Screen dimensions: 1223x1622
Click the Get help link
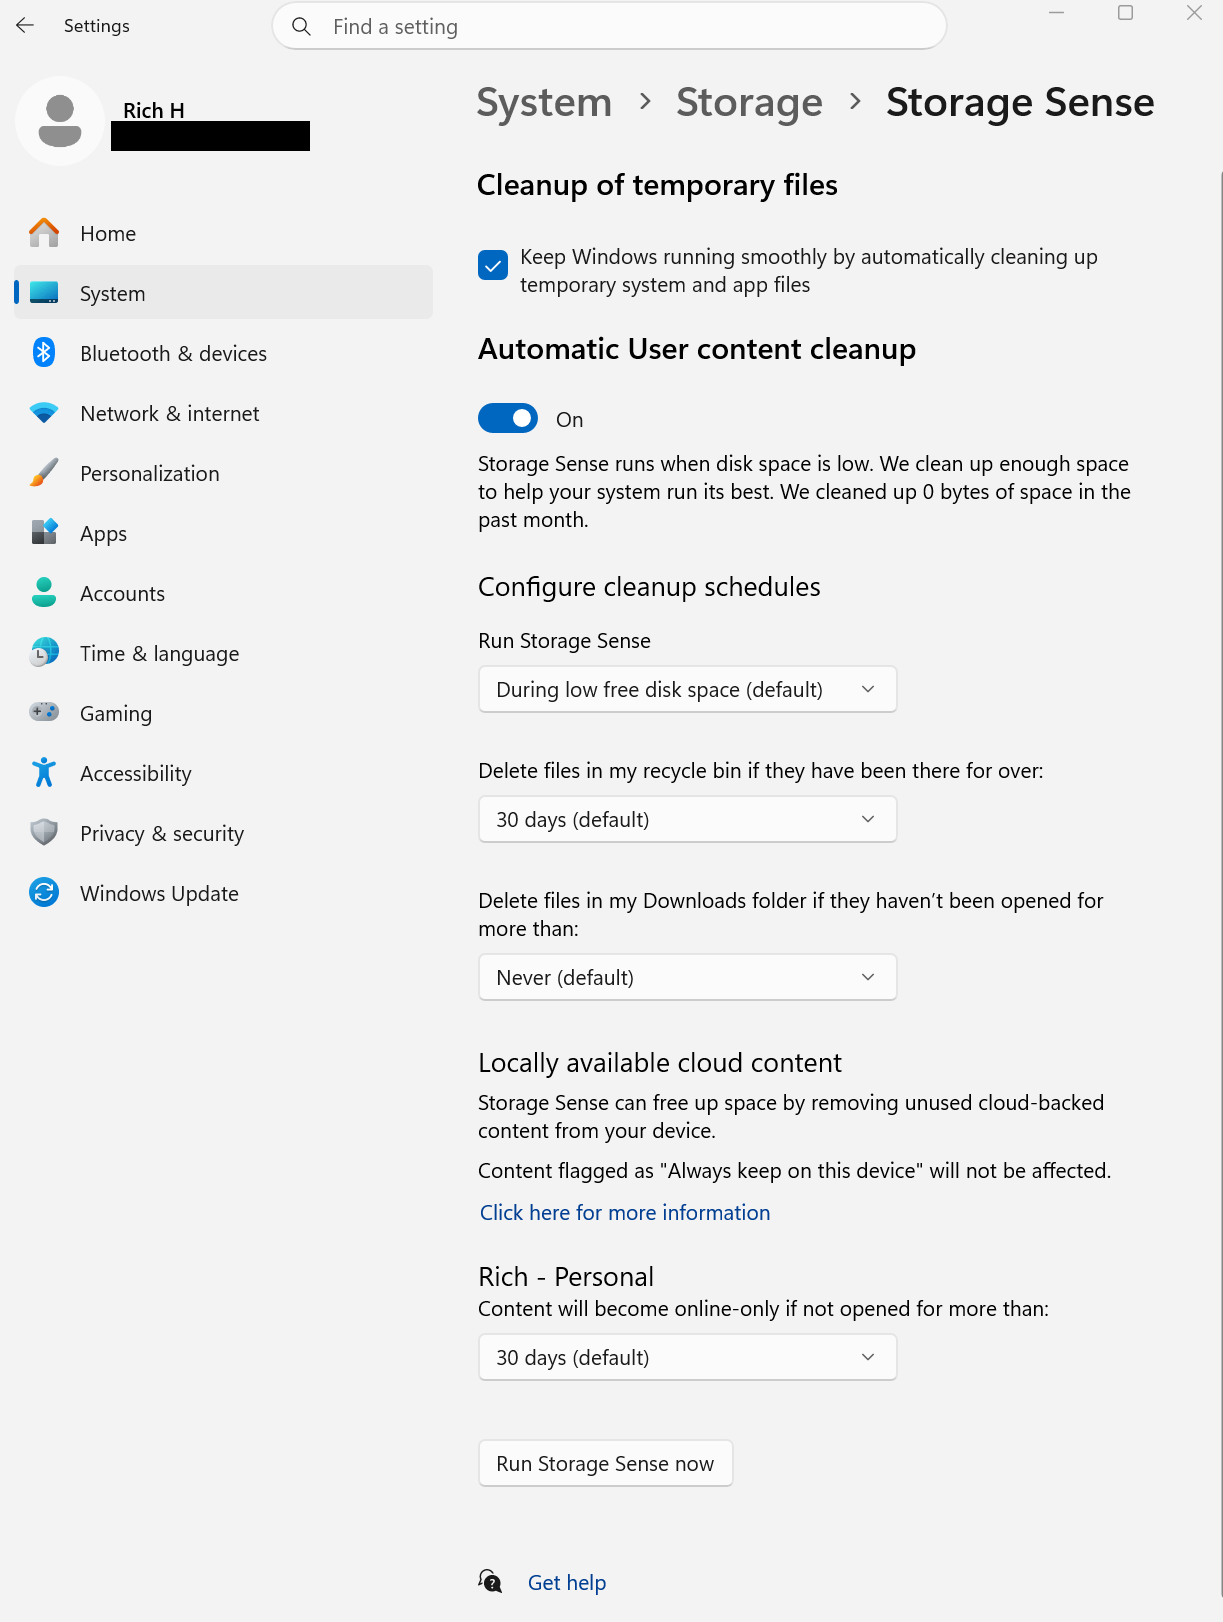click(x=567, y=1583)
